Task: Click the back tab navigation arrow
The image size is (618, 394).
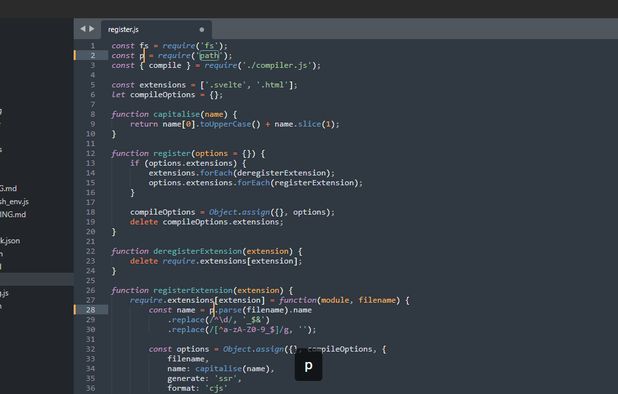Action: (x=83, y=29)
